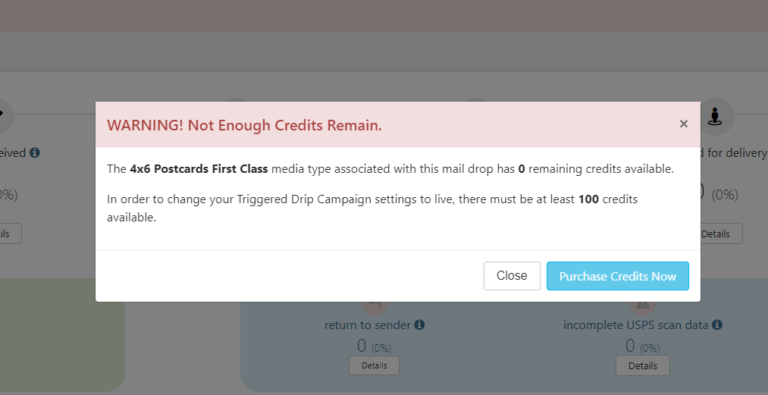Click the warning triangle icon above incomplete USPS scan
This screenshot has height=395, width=768.
click(x=643, y=308)
